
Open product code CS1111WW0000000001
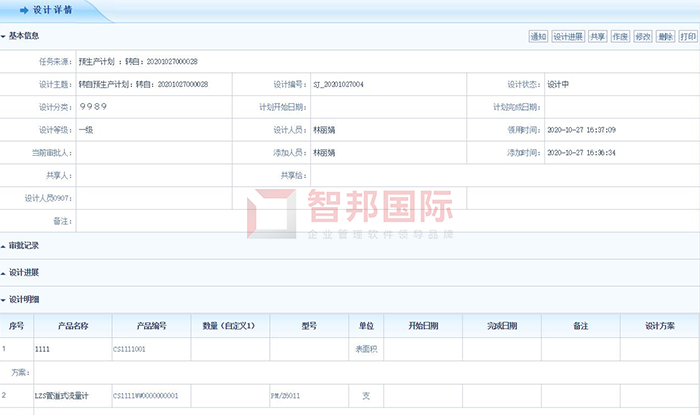click(x=146, y=396)
